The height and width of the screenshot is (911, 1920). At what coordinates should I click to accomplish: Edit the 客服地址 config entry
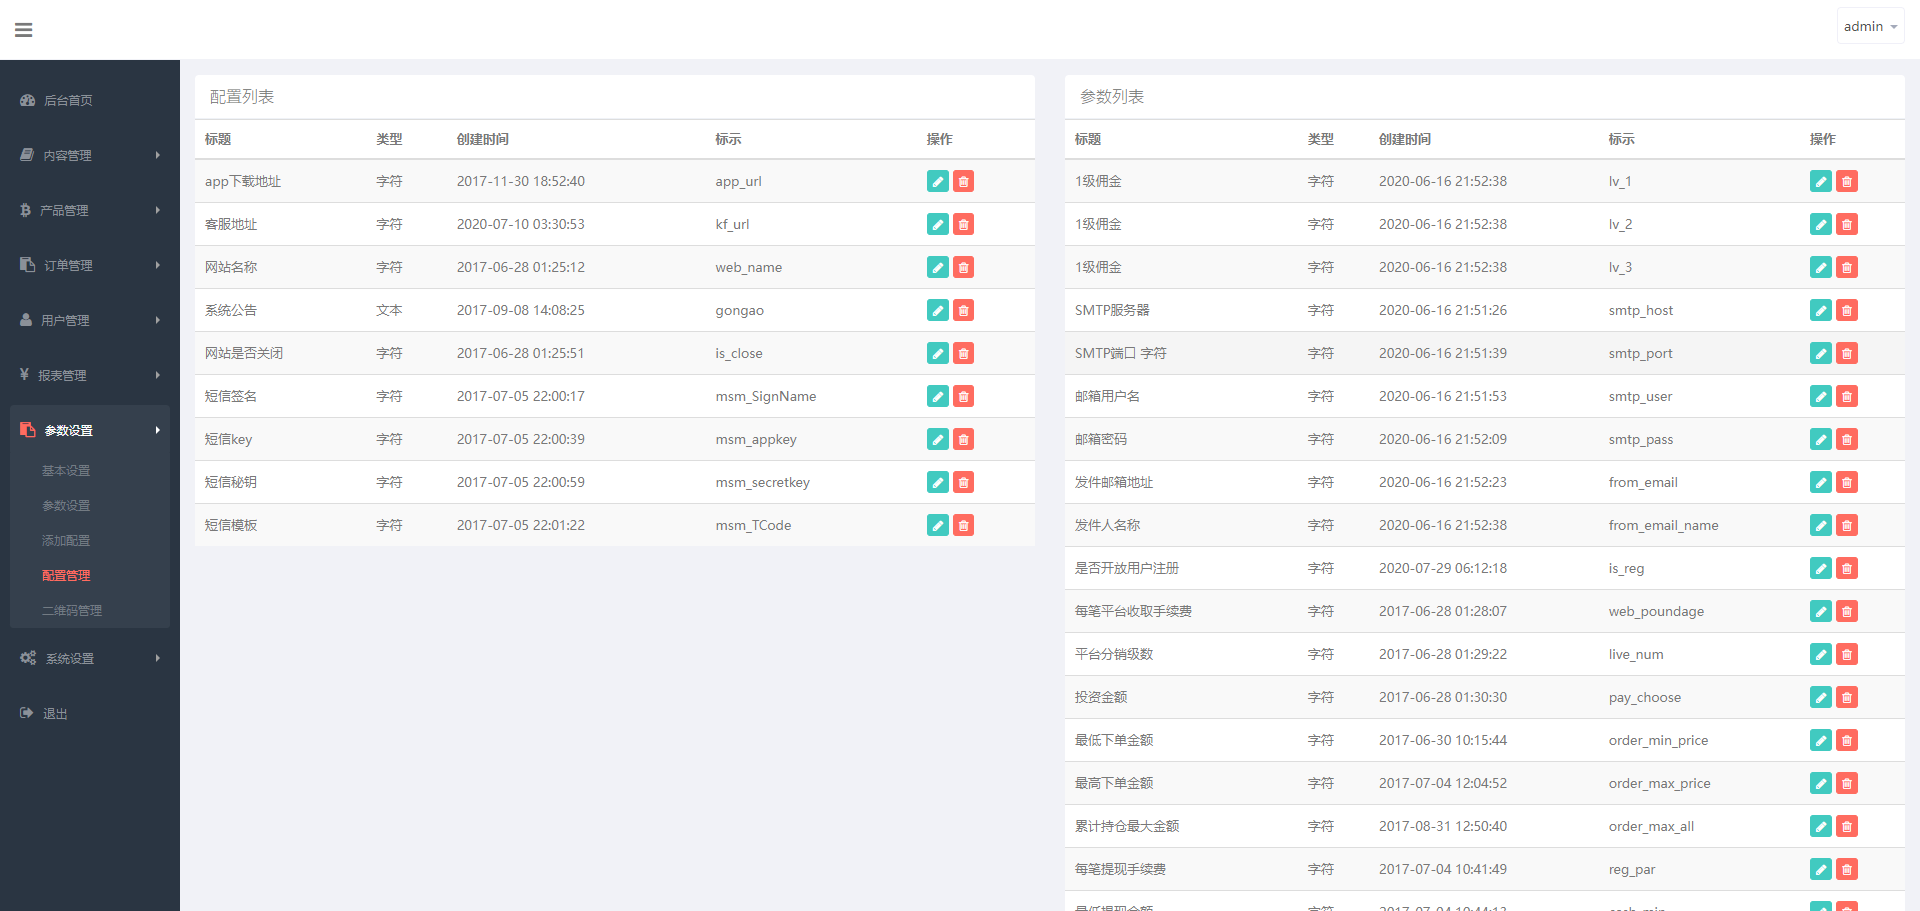[937, 224]
